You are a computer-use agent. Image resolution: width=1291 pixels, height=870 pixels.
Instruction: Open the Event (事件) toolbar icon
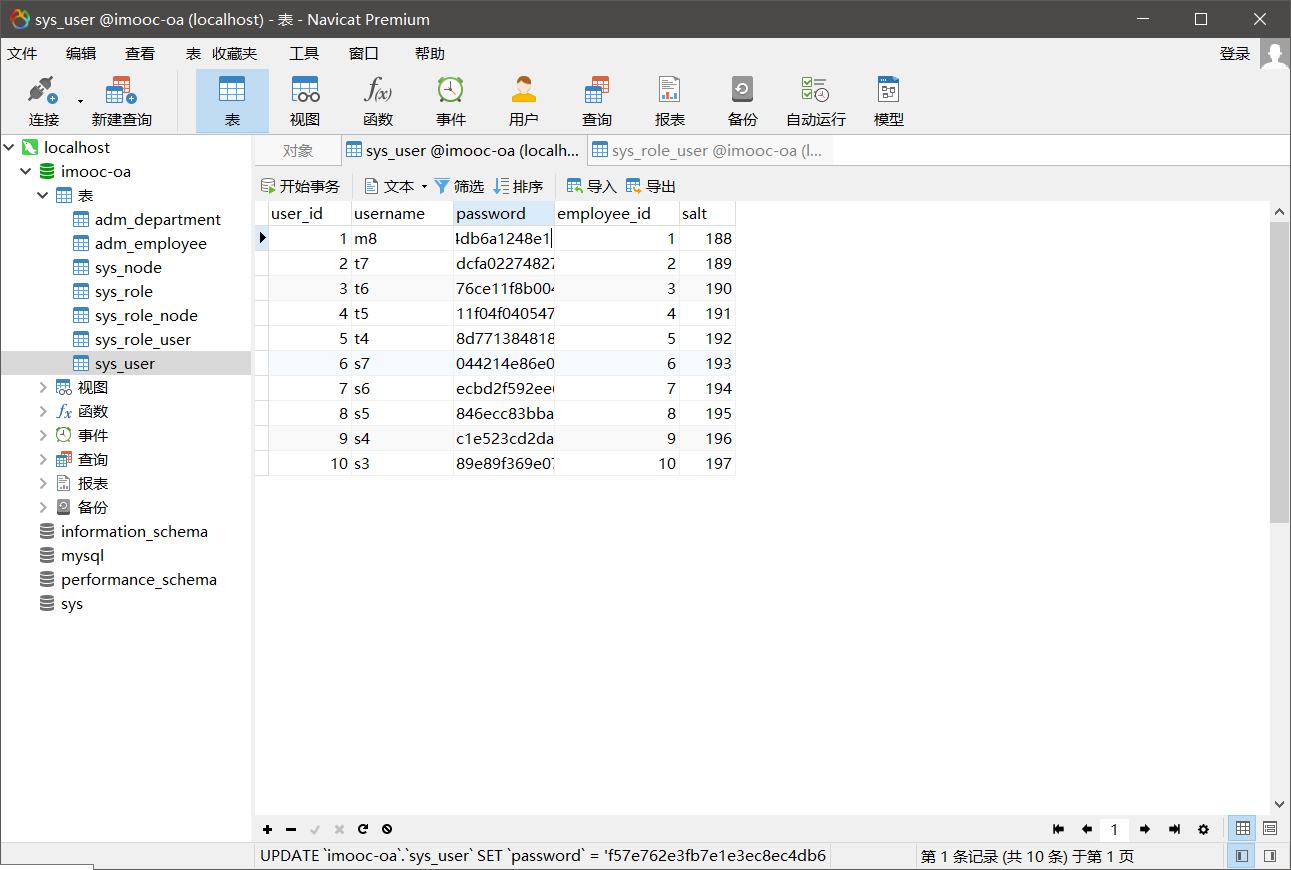pos(451,102)
